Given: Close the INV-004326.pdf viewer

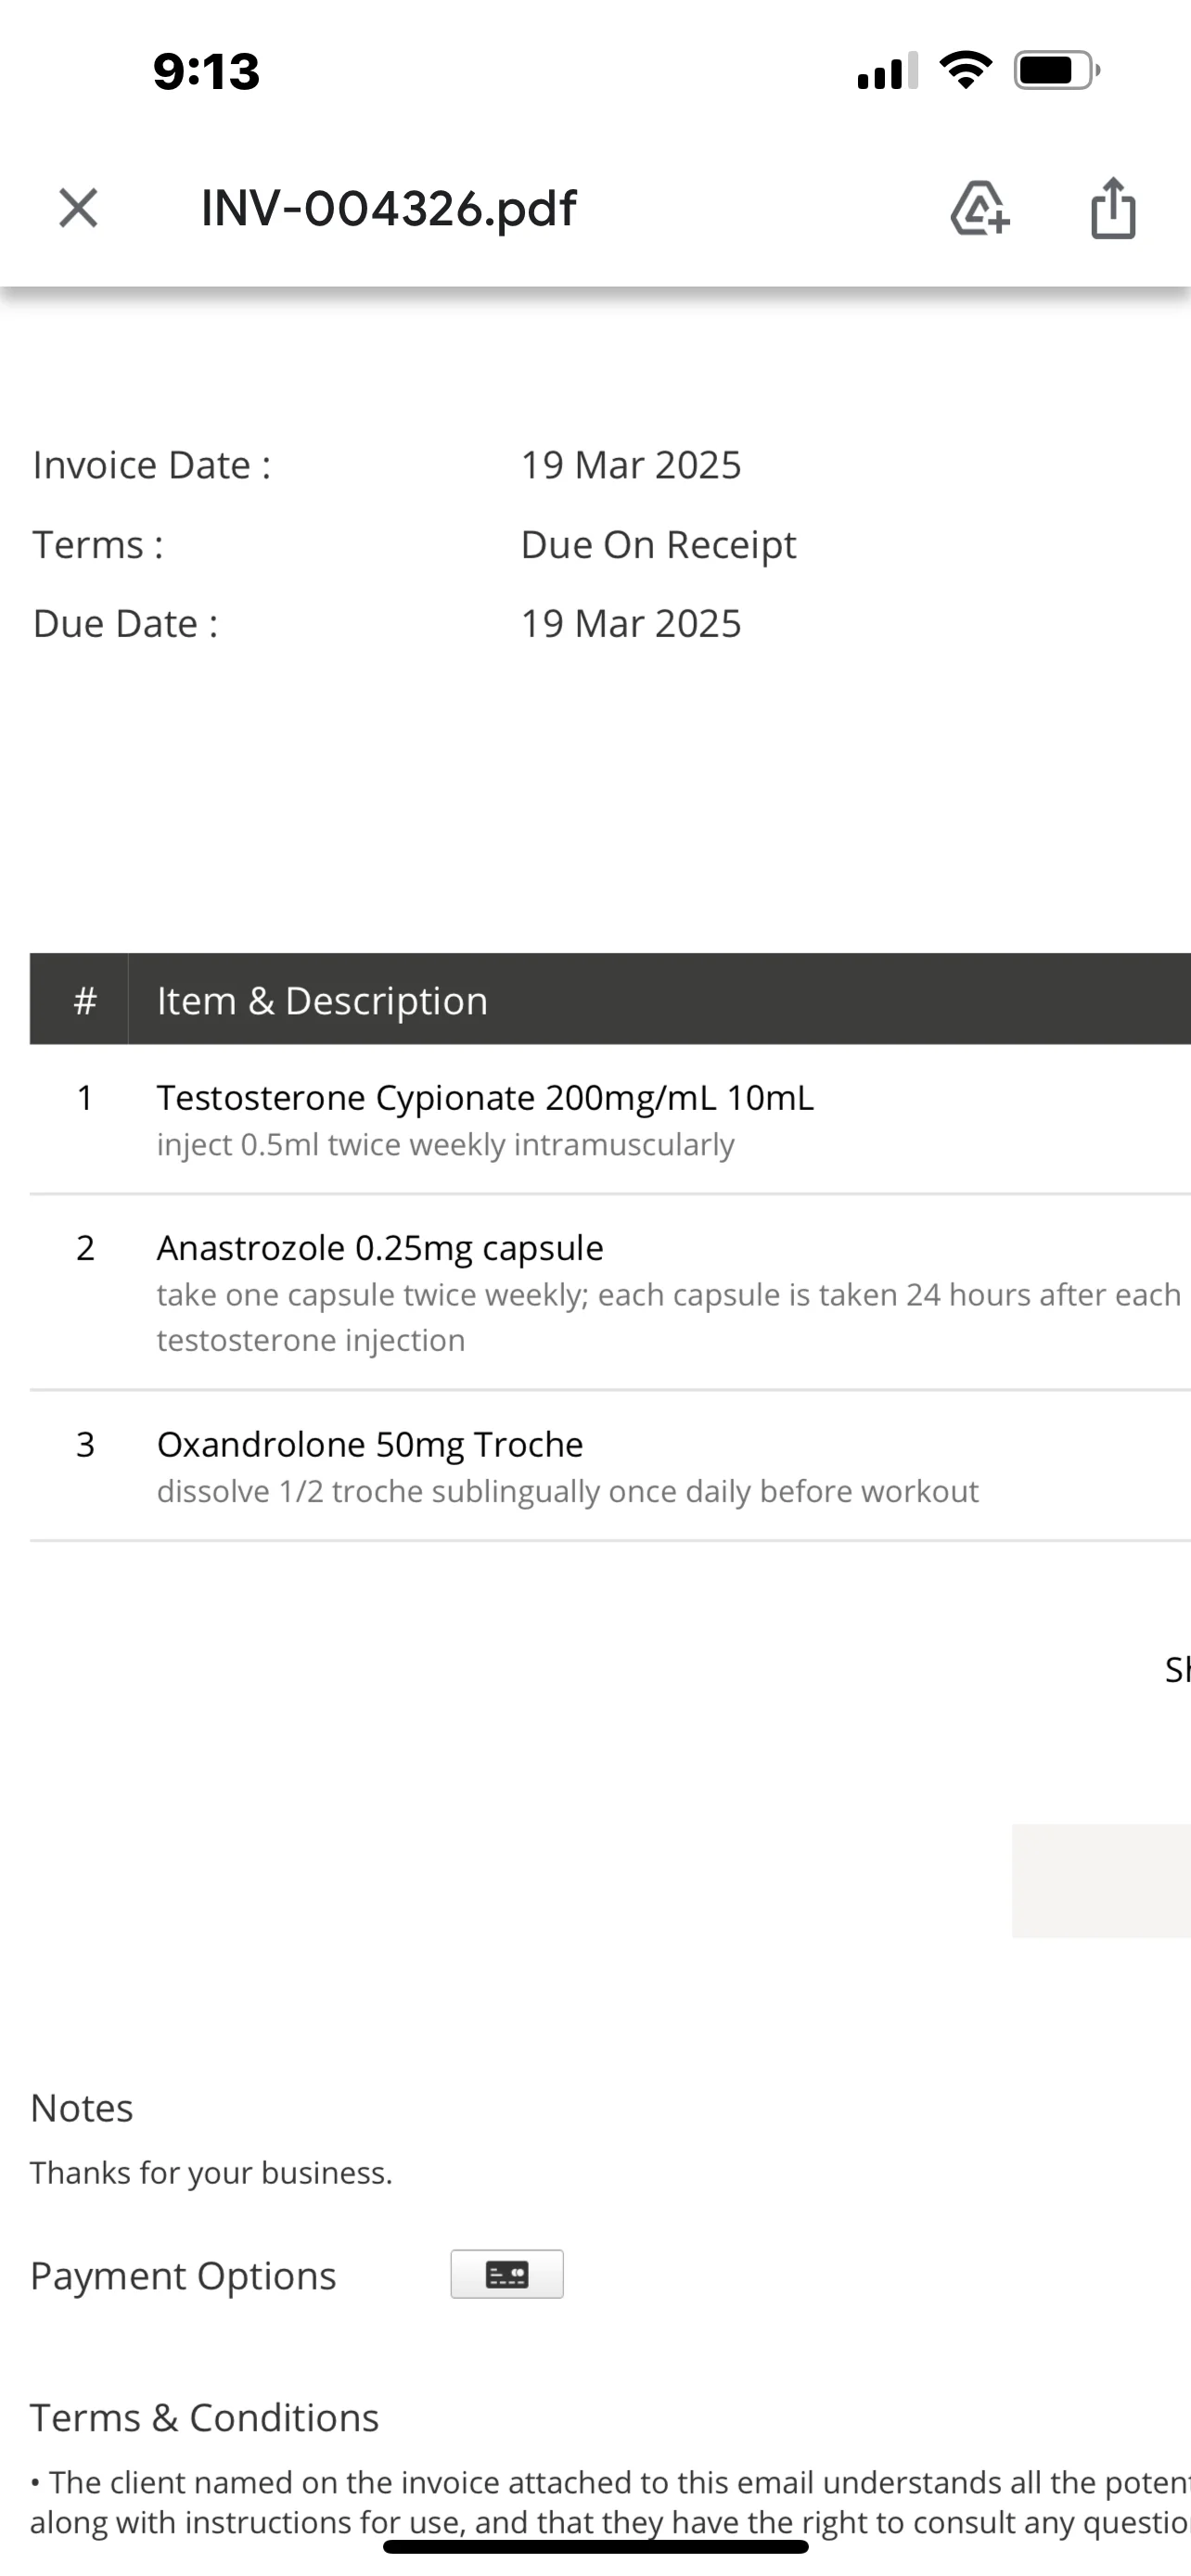Looking at the screenshot, I should 78,209.
